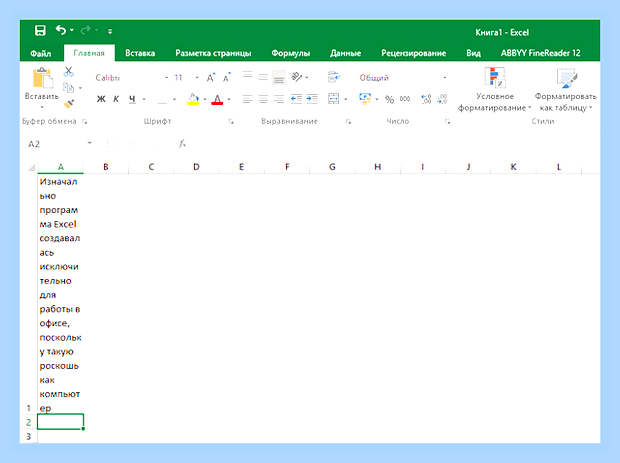This screenshot has width=620, height=463.
Task: Open Условное форматирование menu
Action: (495, 90)
